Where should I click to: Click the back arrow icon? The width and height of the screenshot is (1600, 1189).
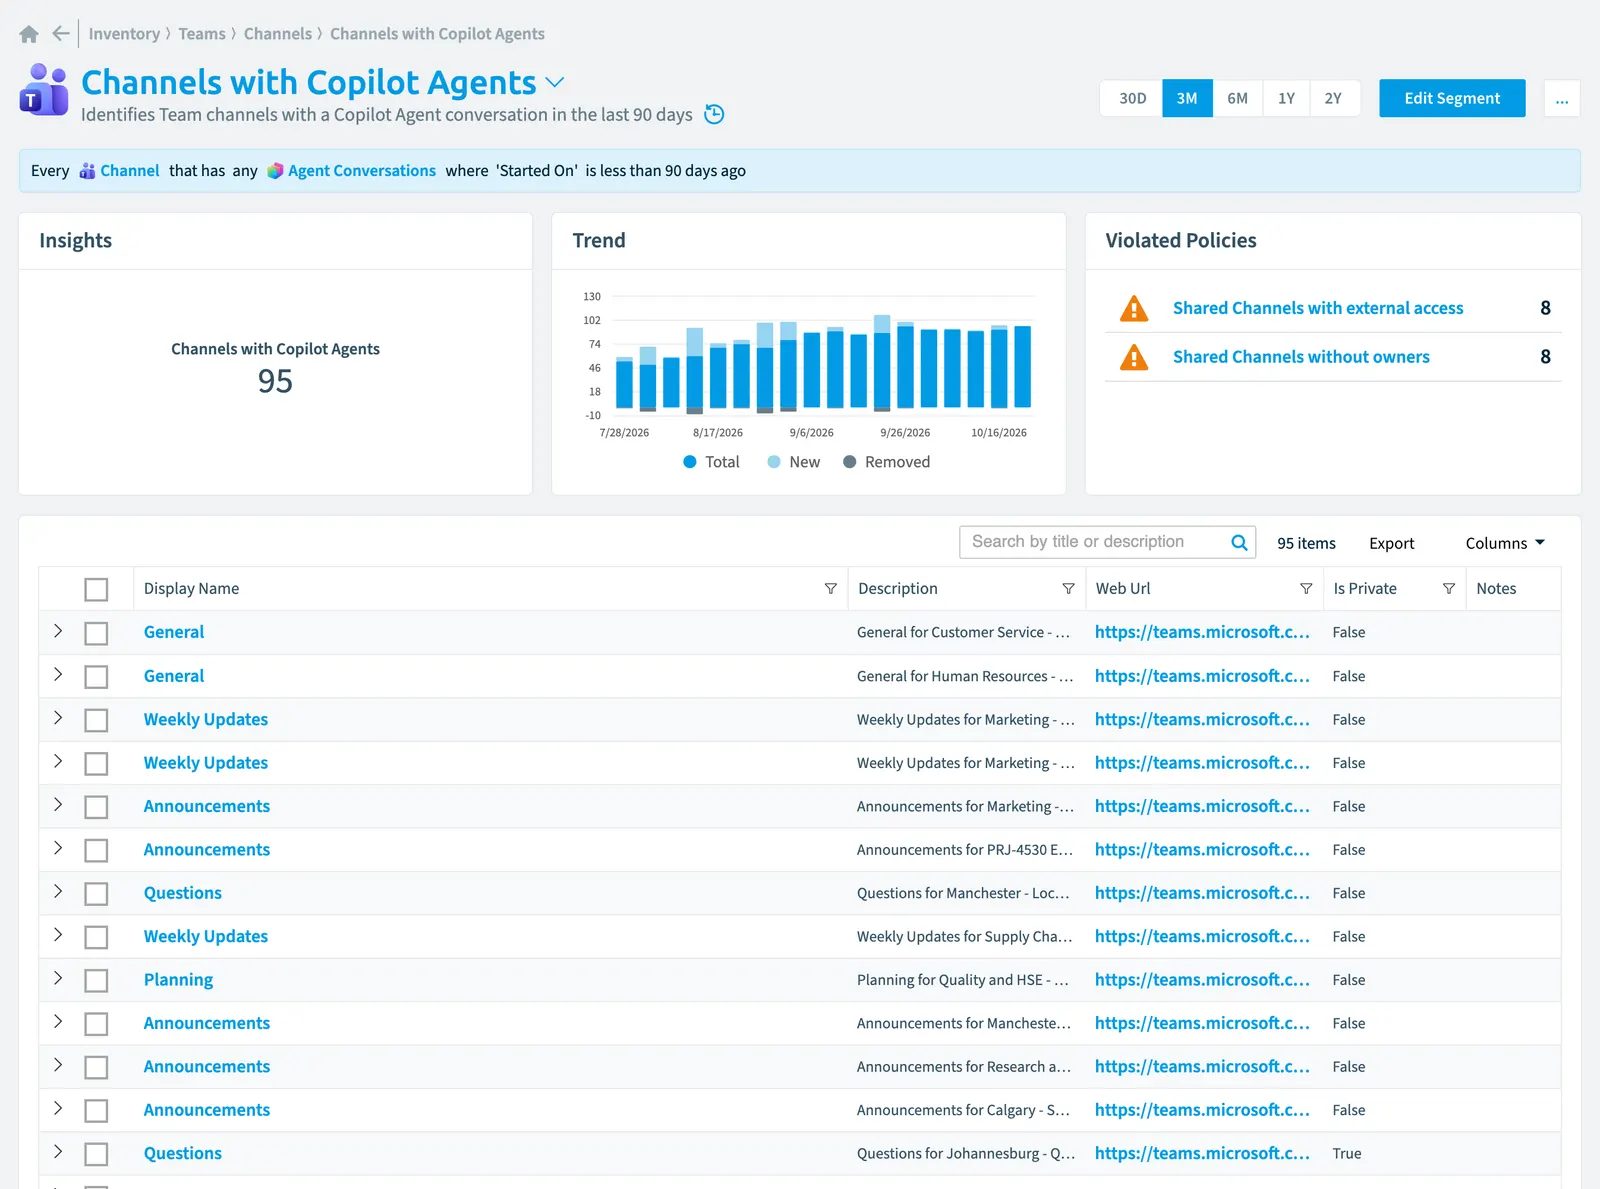point(61,34)
